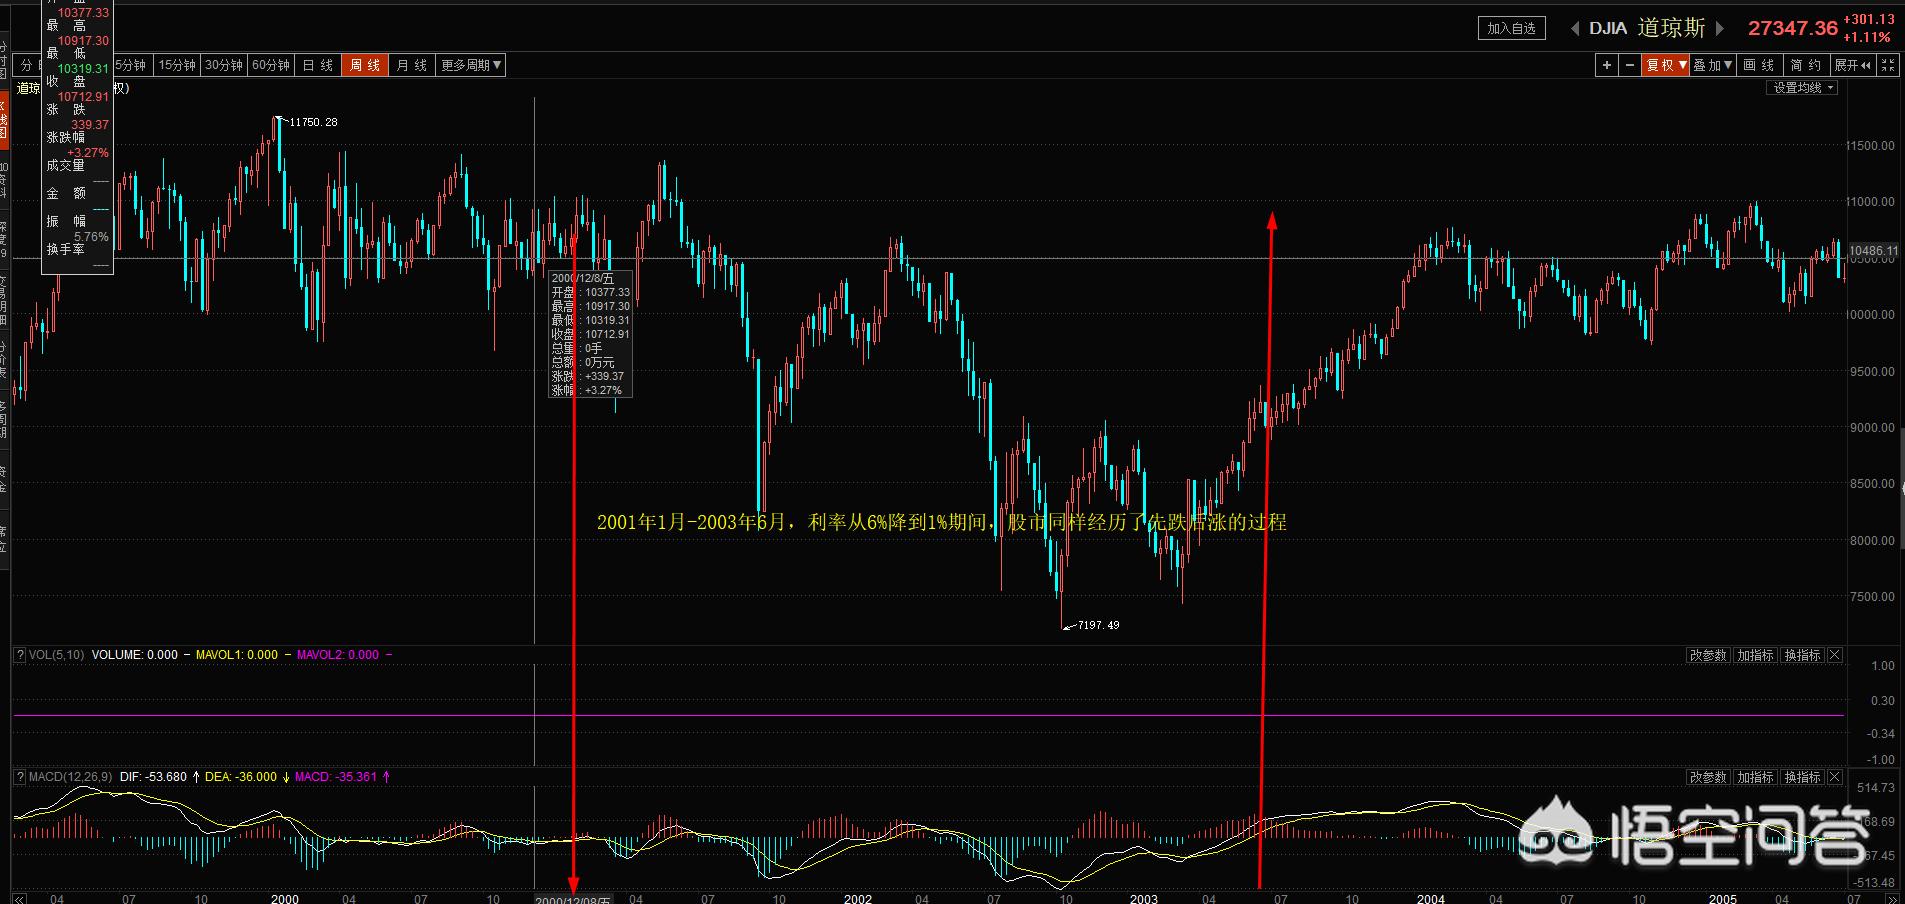The image size is (1905, 904).
Task: Click the 振幅 5.76% value in info panel
Action: pyautogui.click(x=91, y=237)
